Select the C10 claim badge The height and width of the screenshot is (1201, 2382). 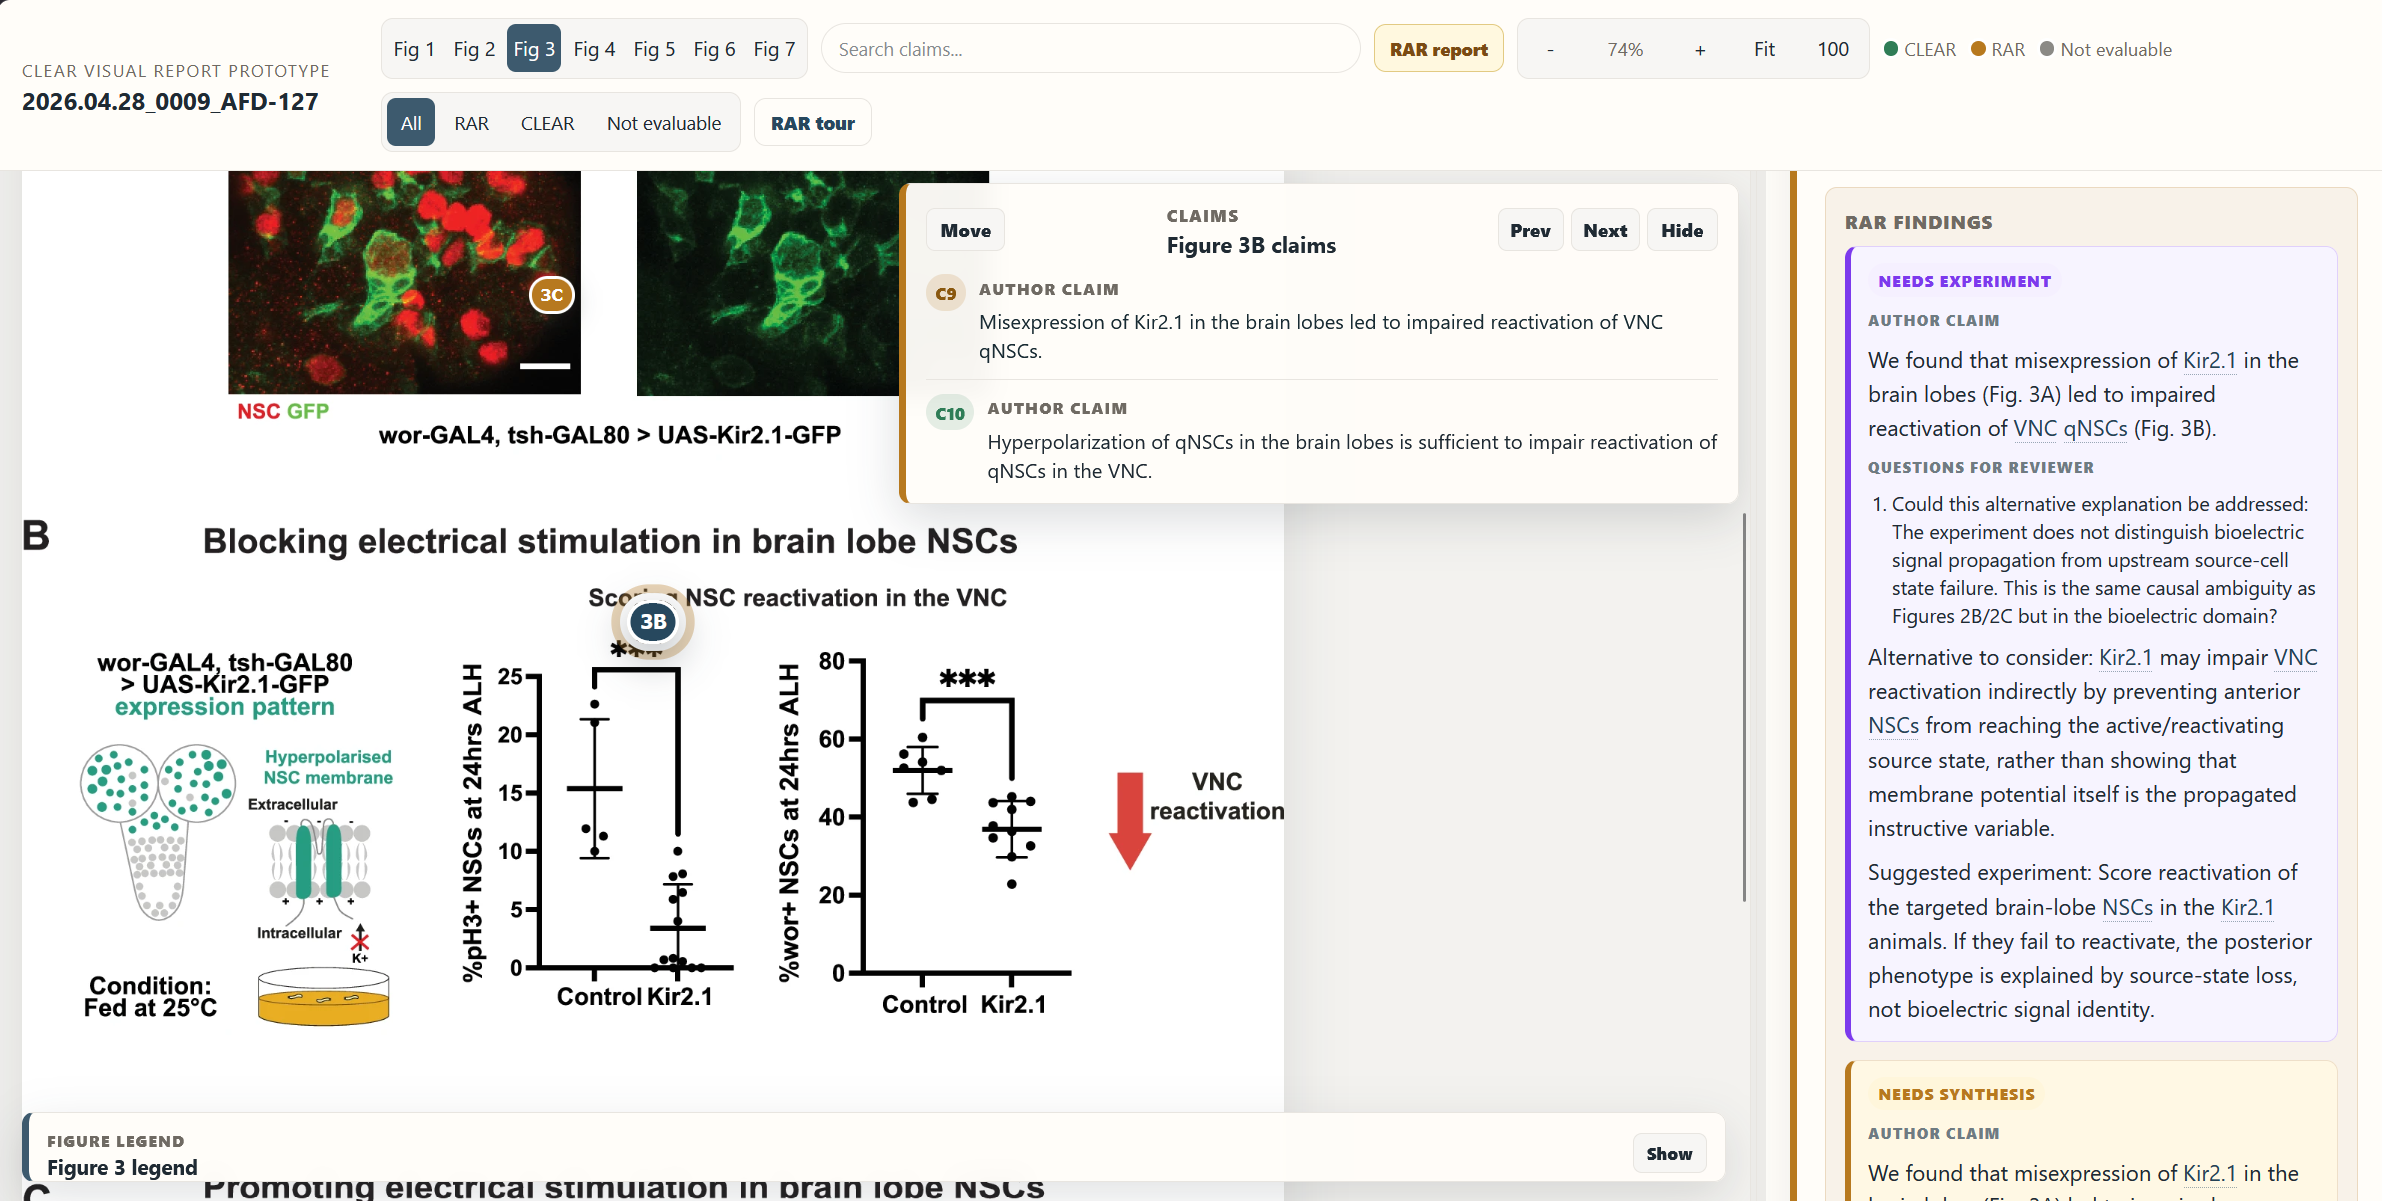[x=949, y=413]
